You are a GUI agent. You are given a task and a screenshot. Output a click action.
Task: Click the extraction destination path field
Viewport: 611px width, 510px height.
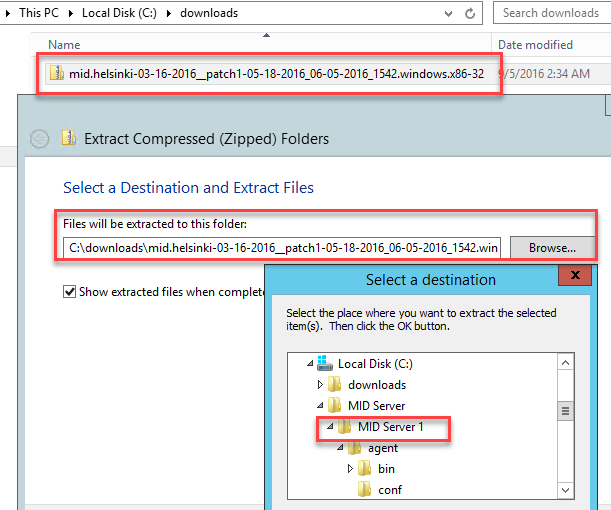point(282,248)
